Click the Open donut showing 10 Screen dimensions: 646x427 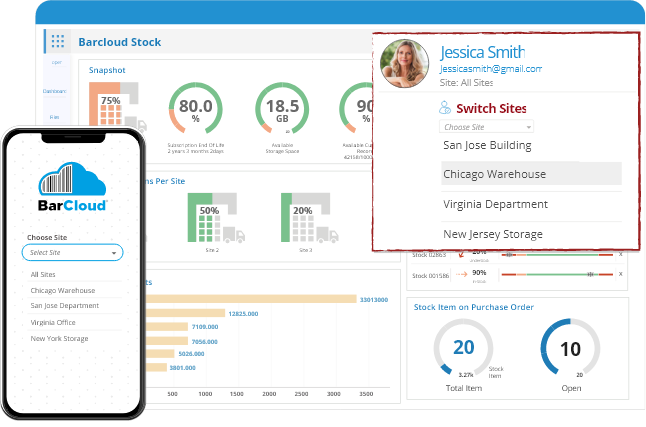tap(570, 347)
